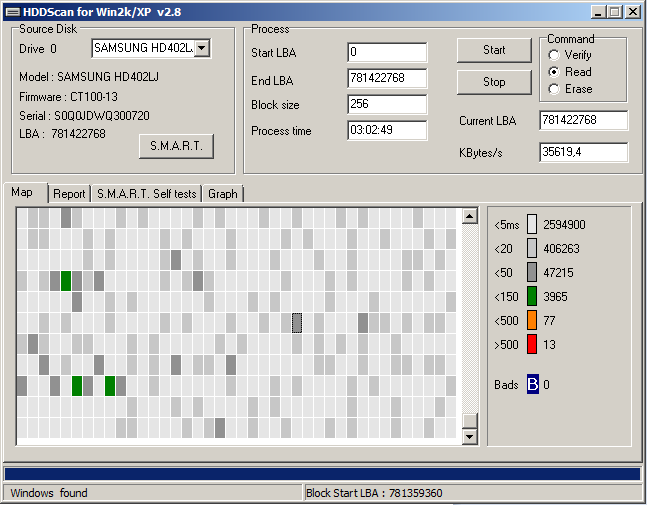Click the white <5ms color swatch
The width and height of the screenshot is (647, 505).
(x=532, y=224)
